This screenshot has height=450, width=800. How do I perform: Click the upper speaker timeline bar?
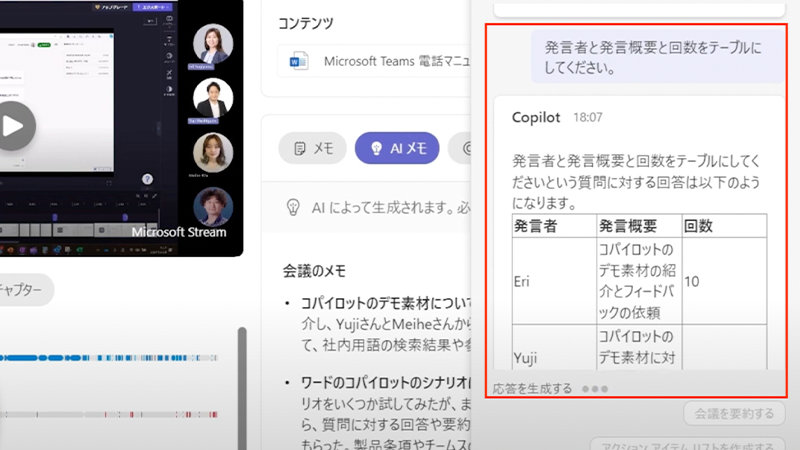pyautogui.click(x=110, y=357)
